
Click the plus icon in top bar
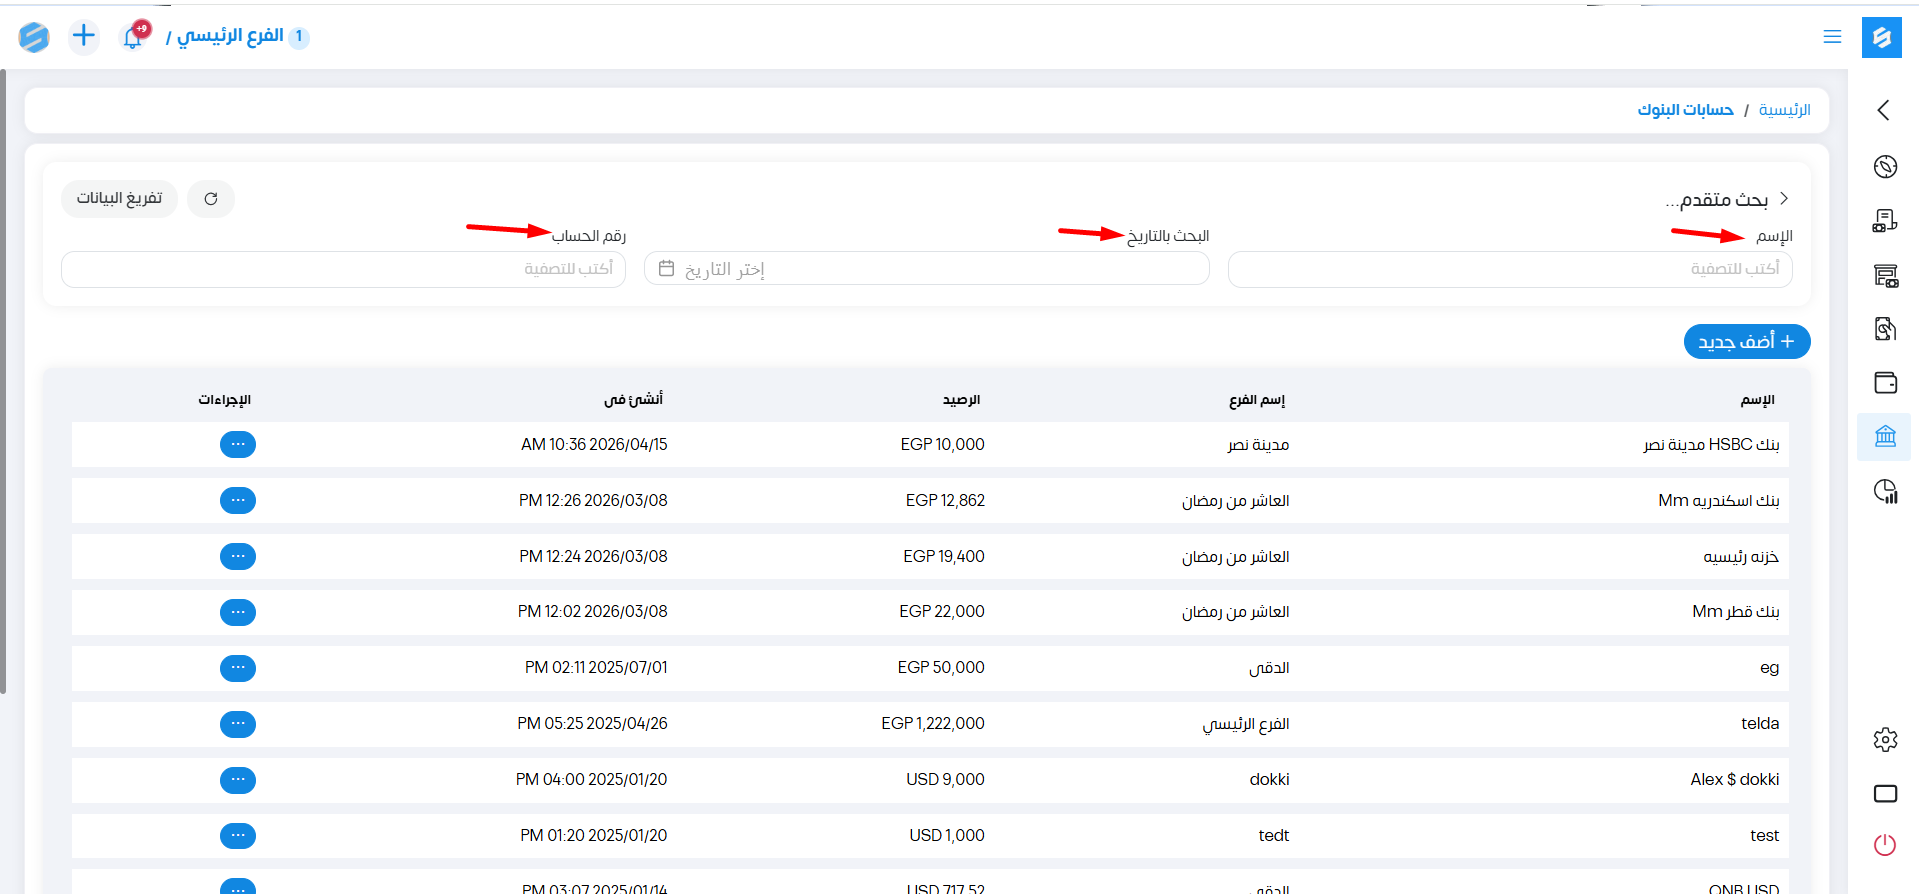coord(84,37)
